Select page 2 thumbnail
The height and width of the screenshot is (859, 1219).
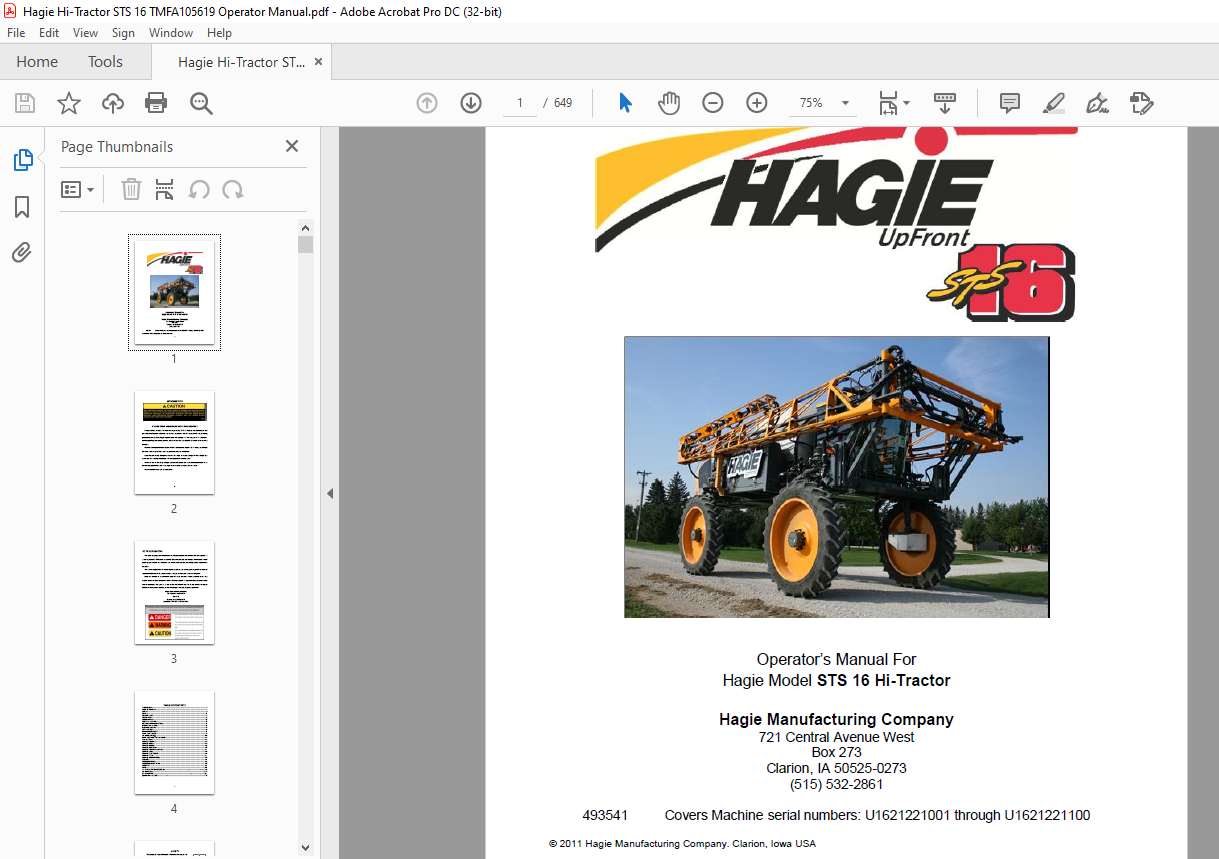click(174, 442)
